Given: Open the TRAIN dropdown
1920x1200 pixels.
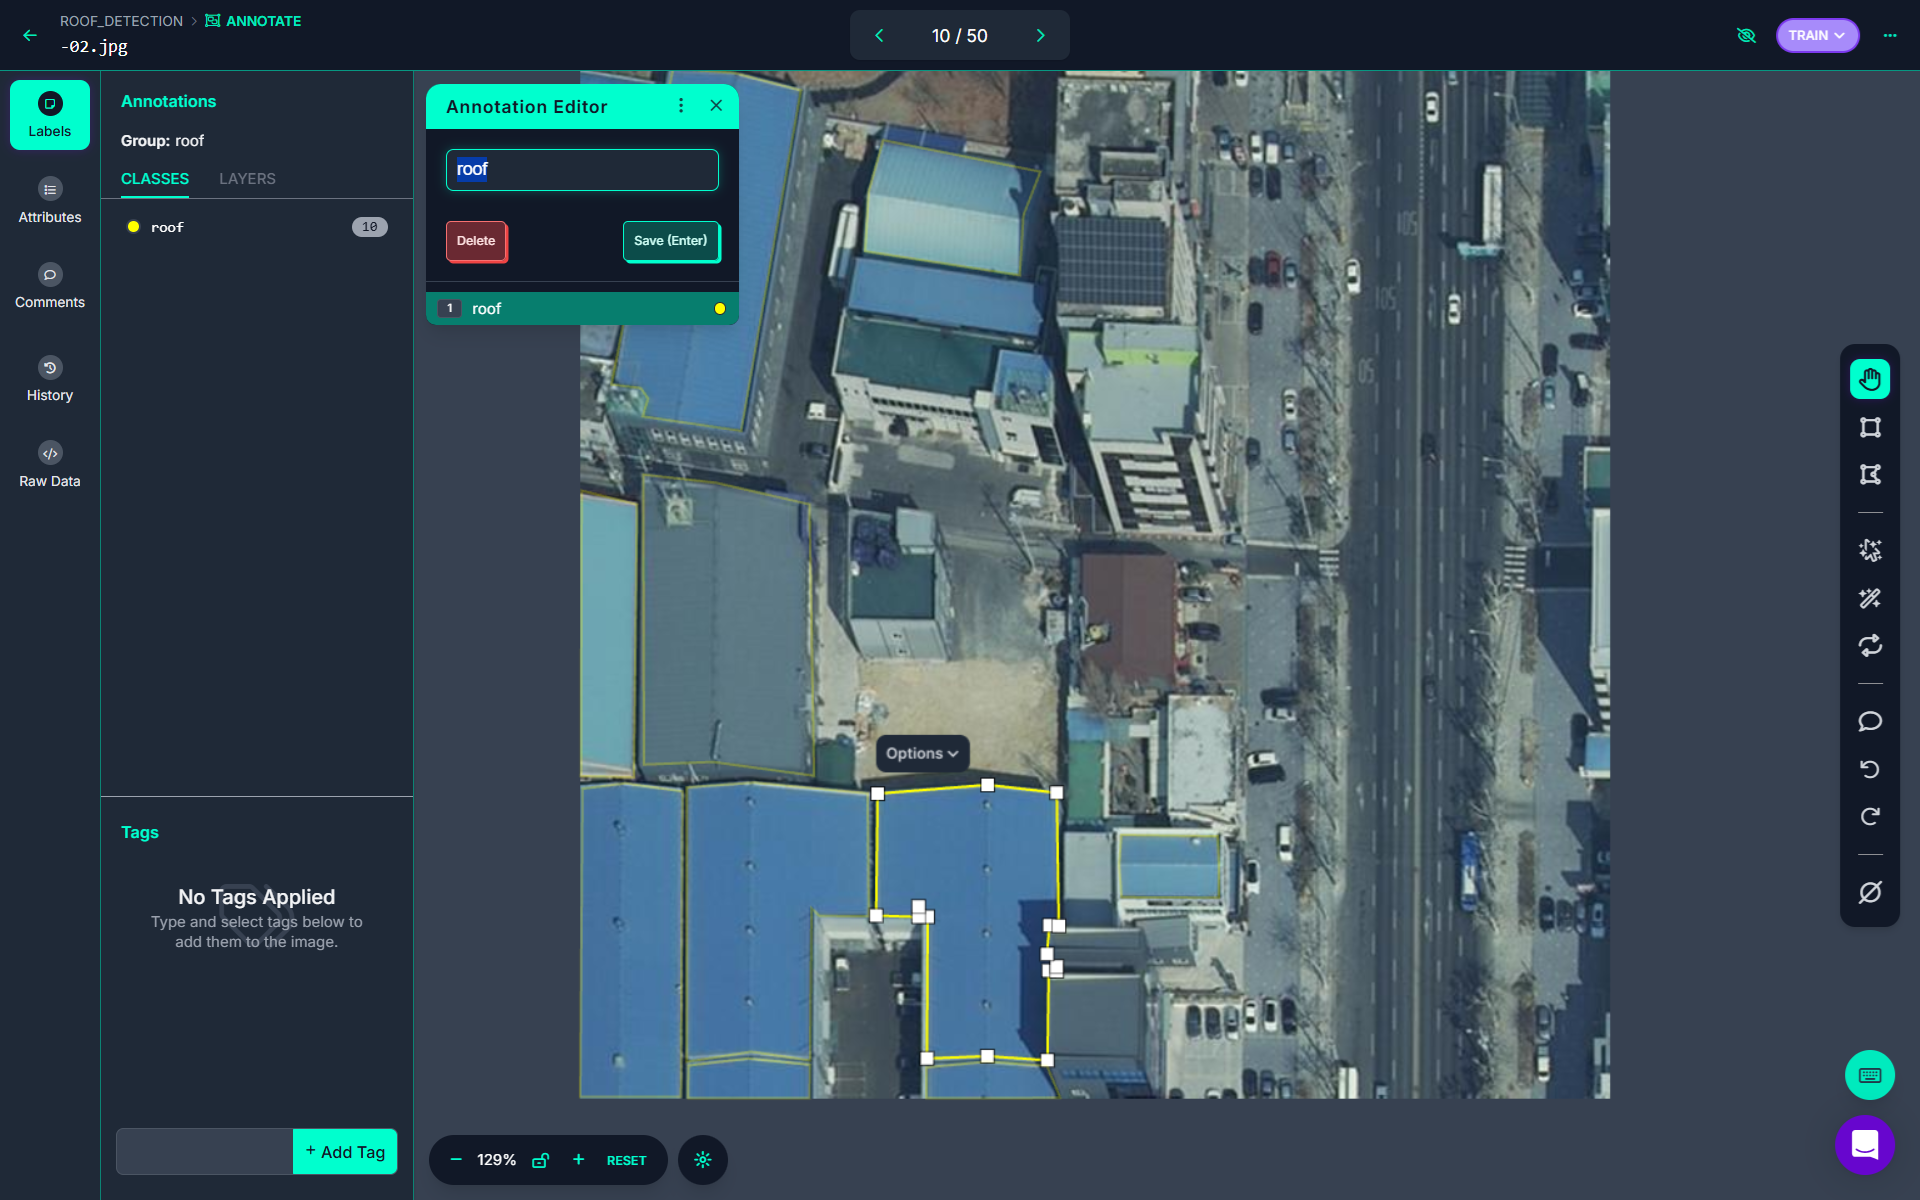Looking at the screenshot, I should [x=1816, y=35].
